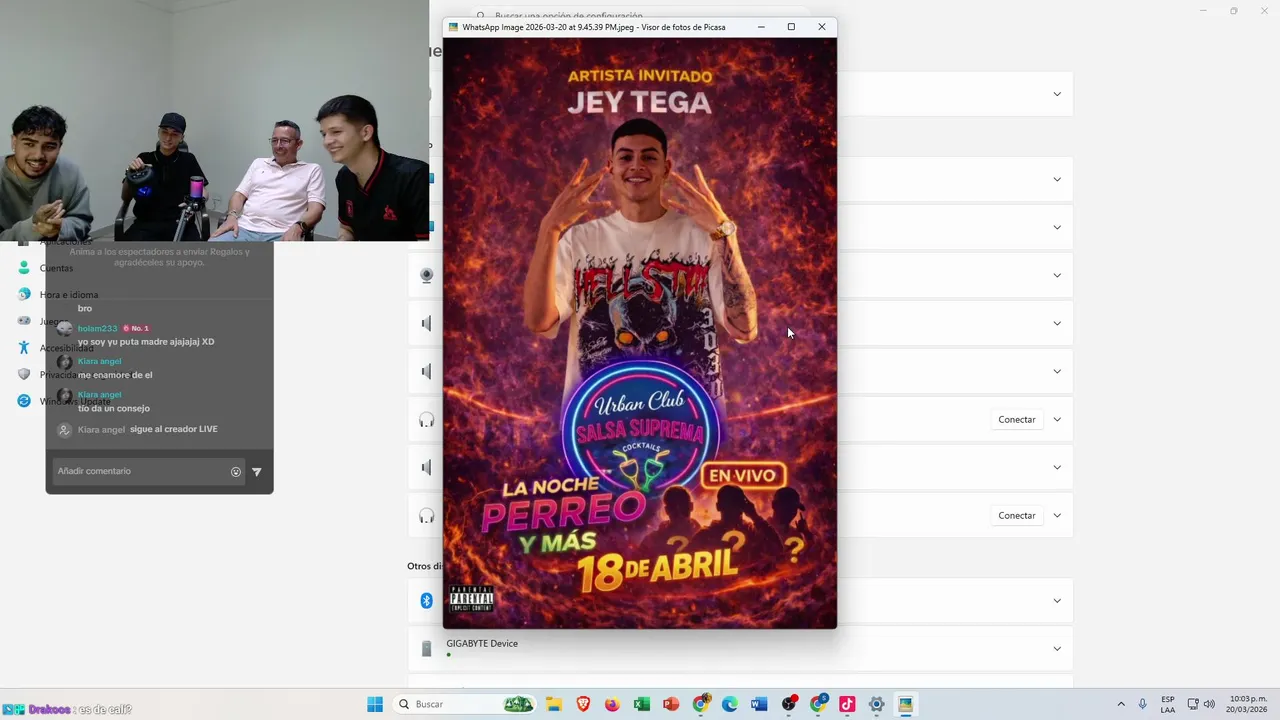Open Word from the taskbar

(x=759, y=704)
